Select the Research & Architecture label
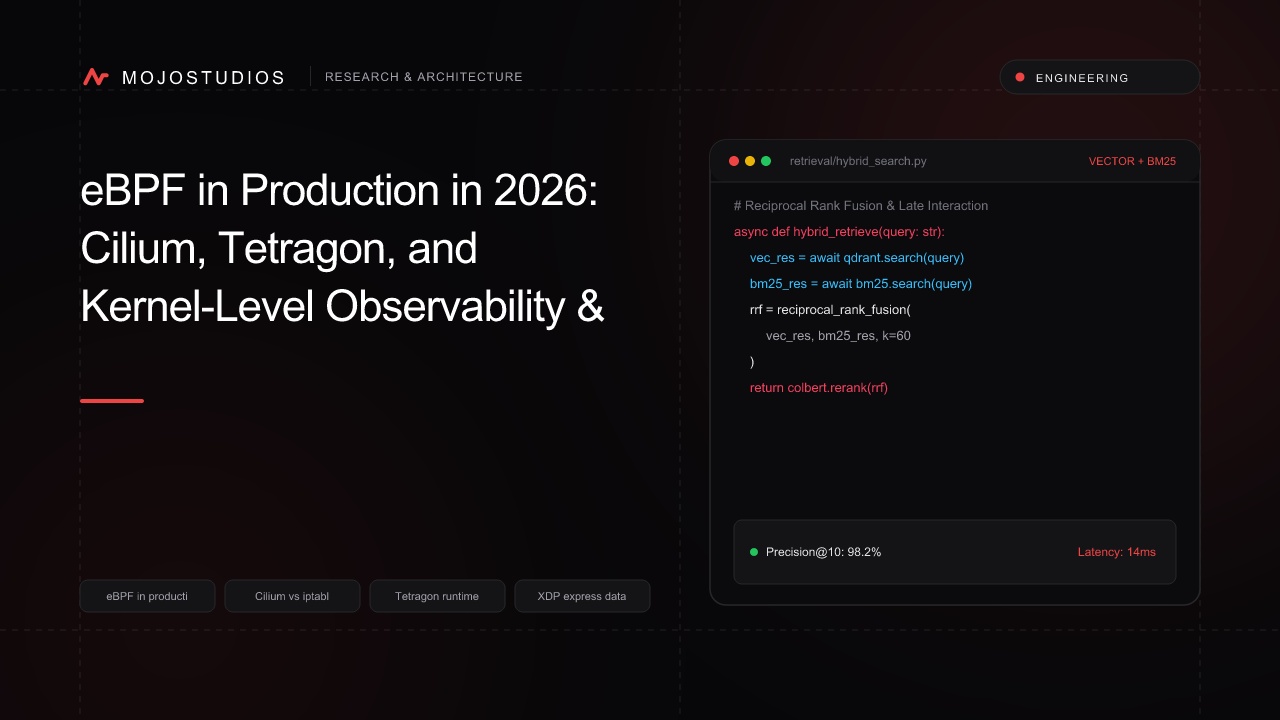Image resolution: width=1280 pixels, height=720 pixels. point(424,77)
